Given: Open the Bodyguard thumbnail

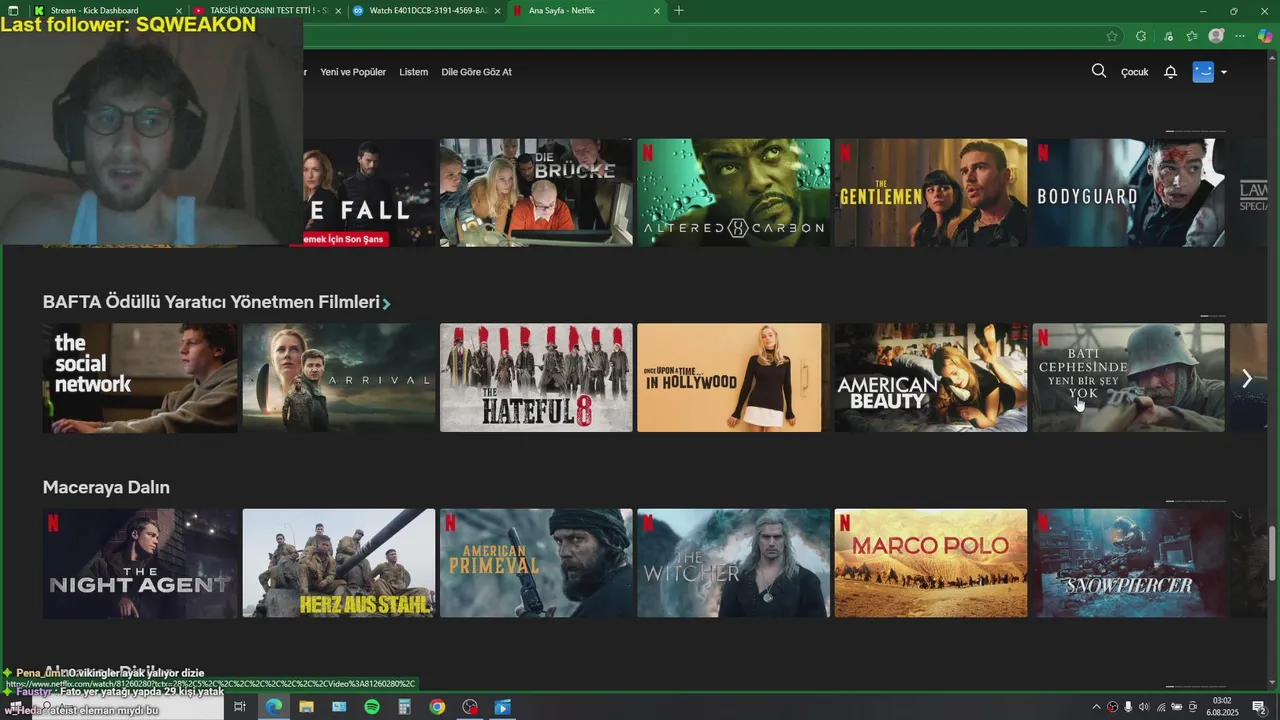Looking at the screenshot, I should coord(1128,192).
